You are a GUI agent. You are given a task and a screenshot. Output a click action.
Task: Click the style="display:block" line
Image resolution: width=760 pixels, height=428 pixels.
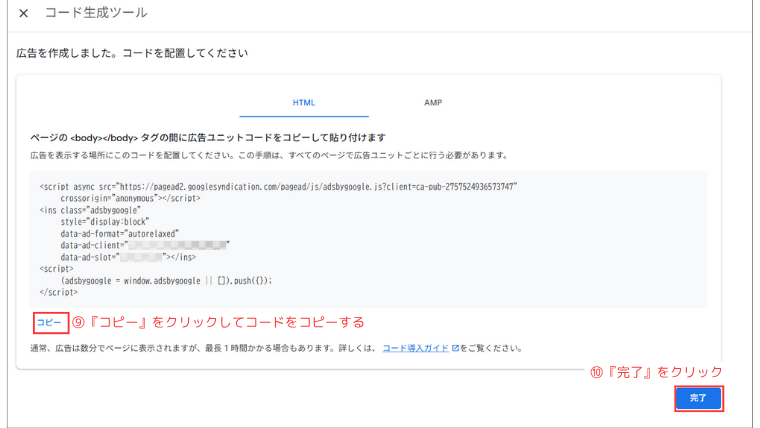[x=105, y=222]
